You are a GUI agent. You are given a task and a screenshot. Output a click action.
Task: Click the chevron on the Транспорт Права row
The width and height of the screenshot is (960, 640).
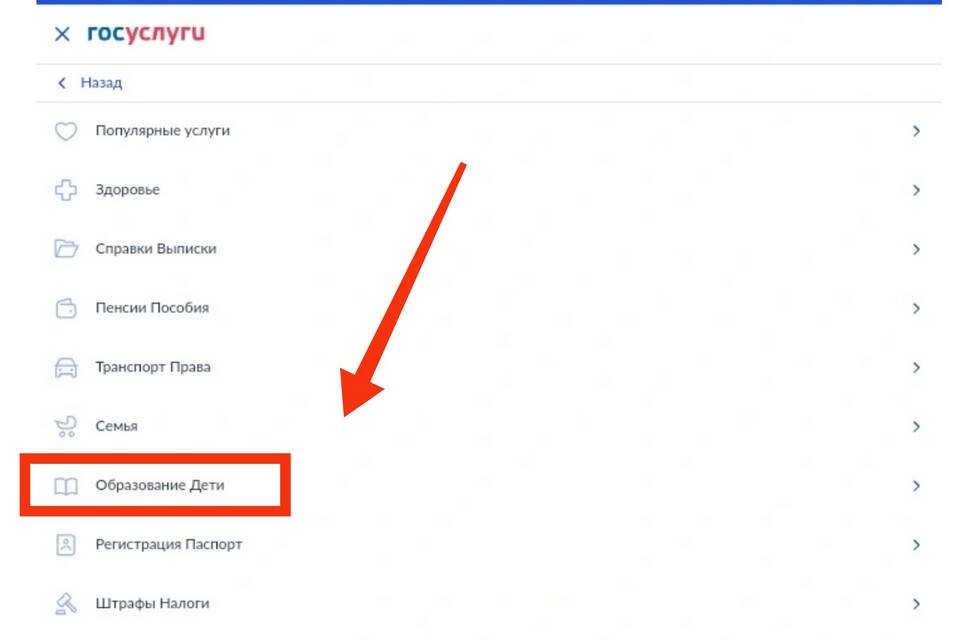point(916,367)
